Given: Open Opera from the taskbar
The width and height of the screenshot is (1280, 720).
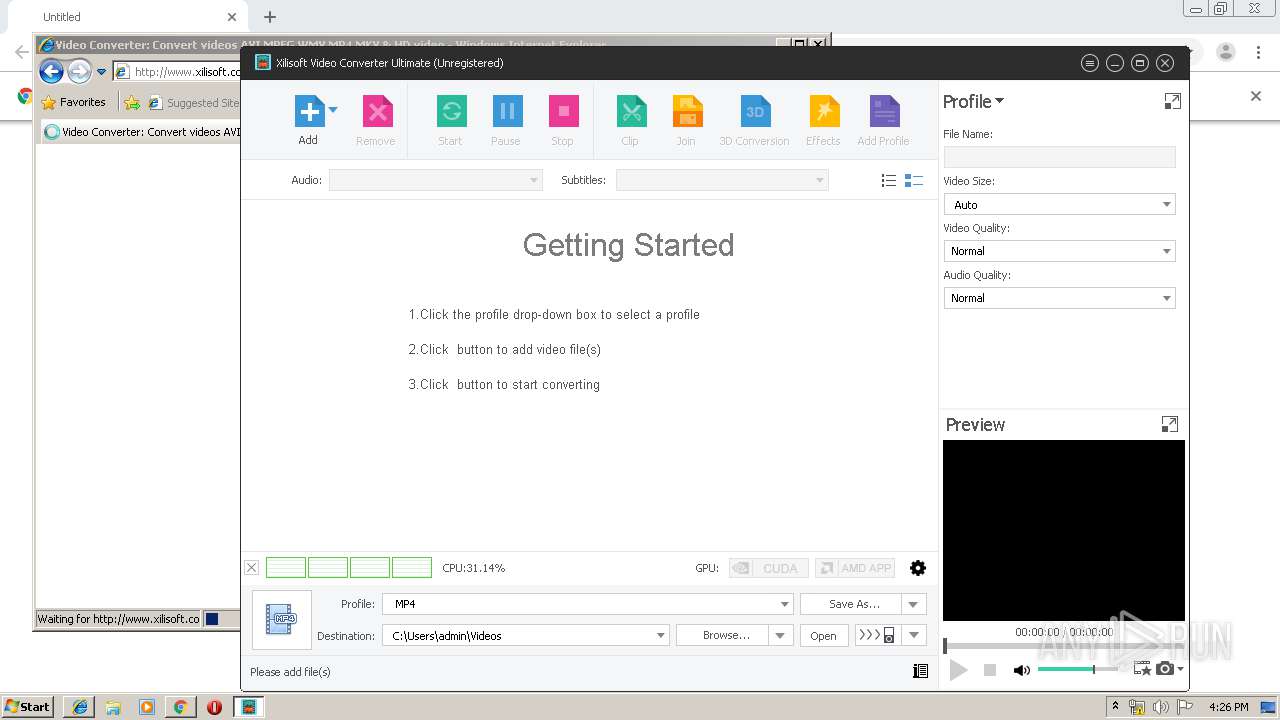Looking at the screenshot, I should [214, 706].
